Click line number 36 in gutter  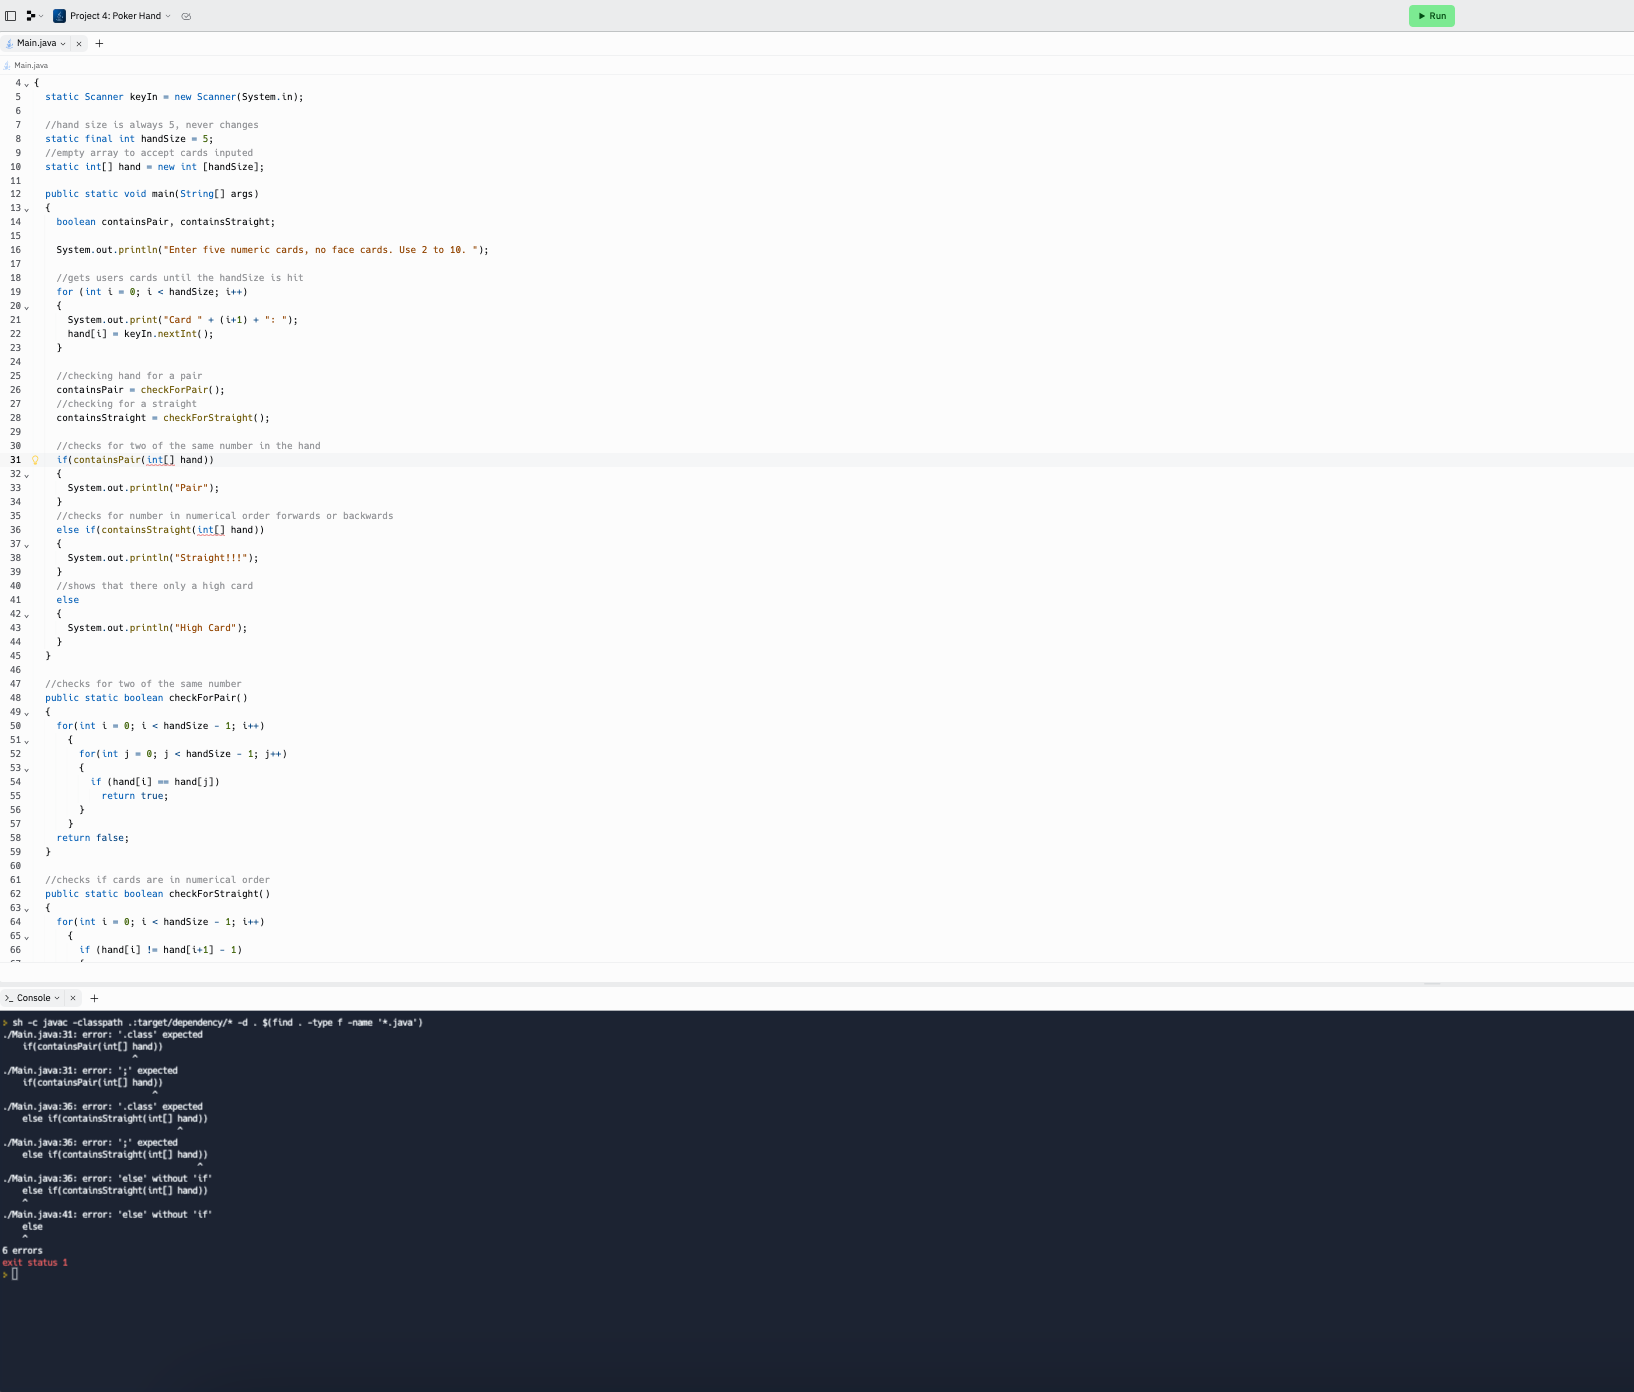(x=15, y=530)
